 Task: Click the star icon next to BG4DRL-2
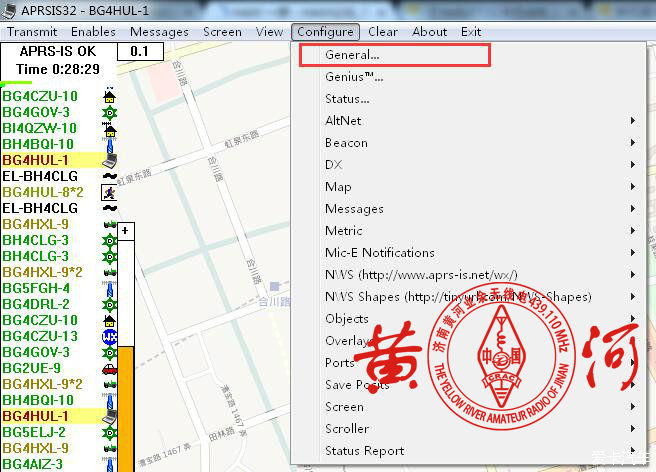[109, 304]
